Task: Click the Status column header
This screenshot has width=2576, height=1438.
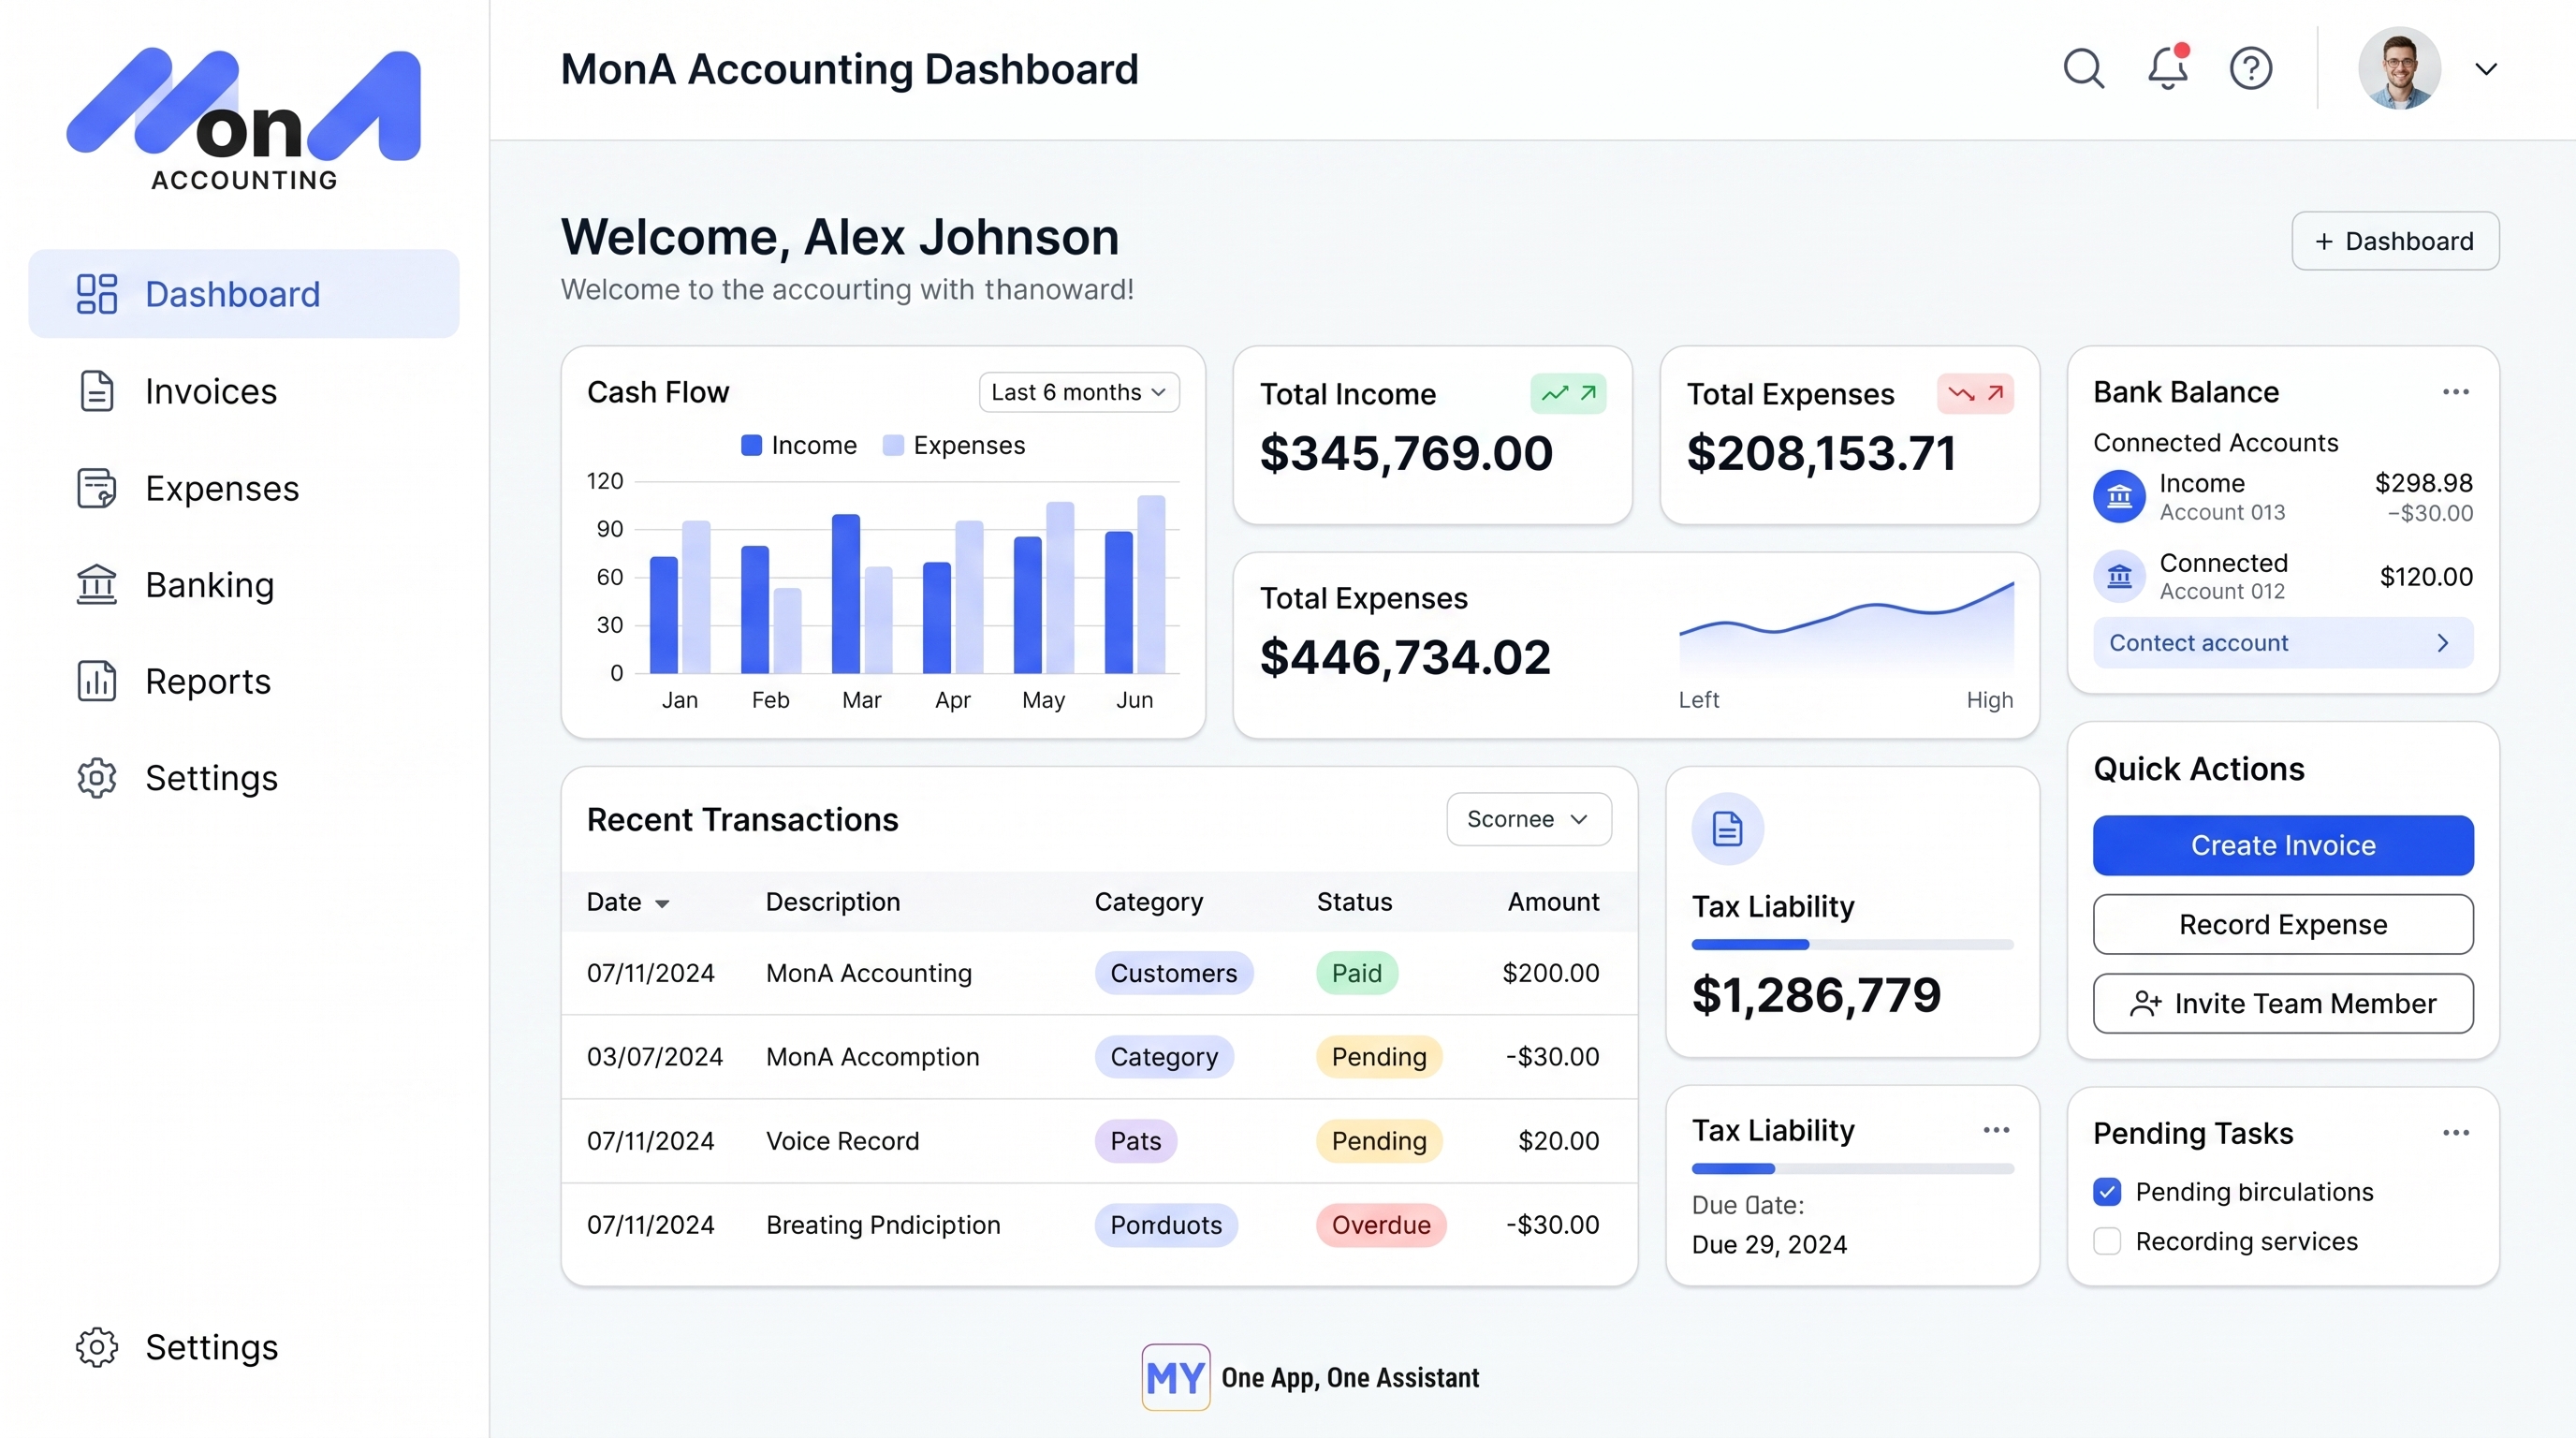Action: point(1354,902)
